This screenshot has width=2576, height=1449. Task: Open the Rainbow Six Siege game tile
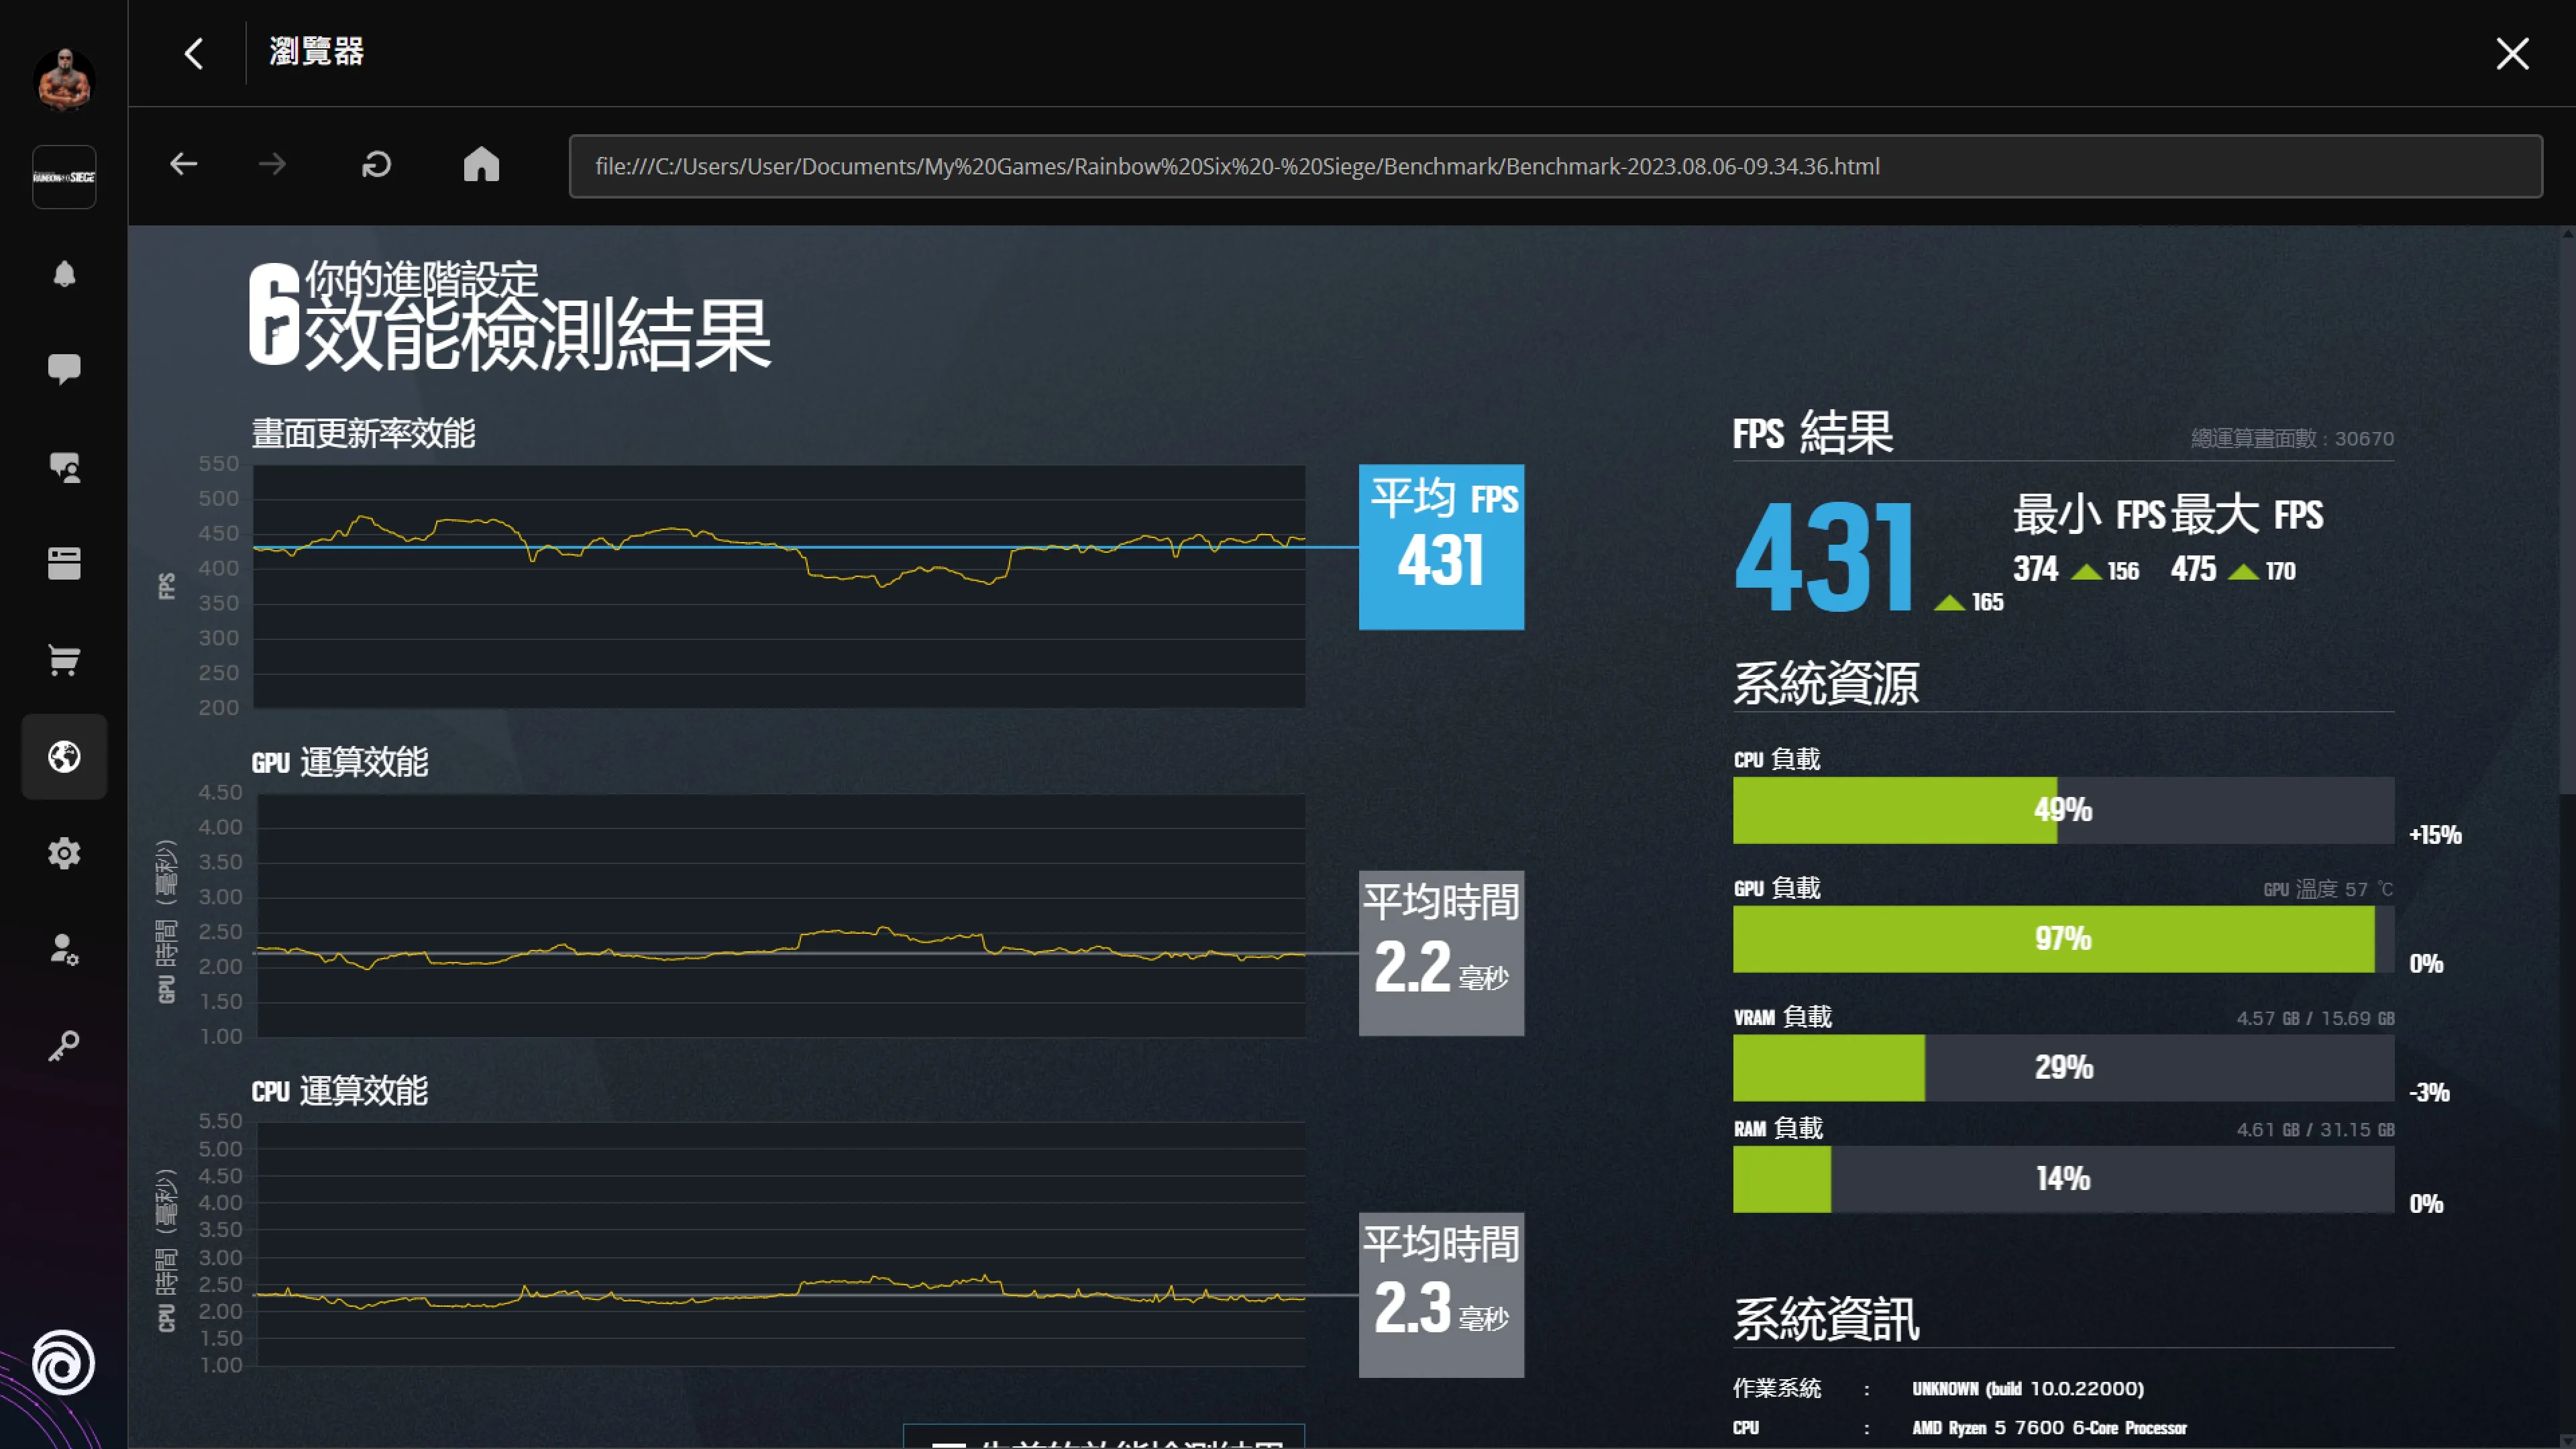click(x=64, y=177)
